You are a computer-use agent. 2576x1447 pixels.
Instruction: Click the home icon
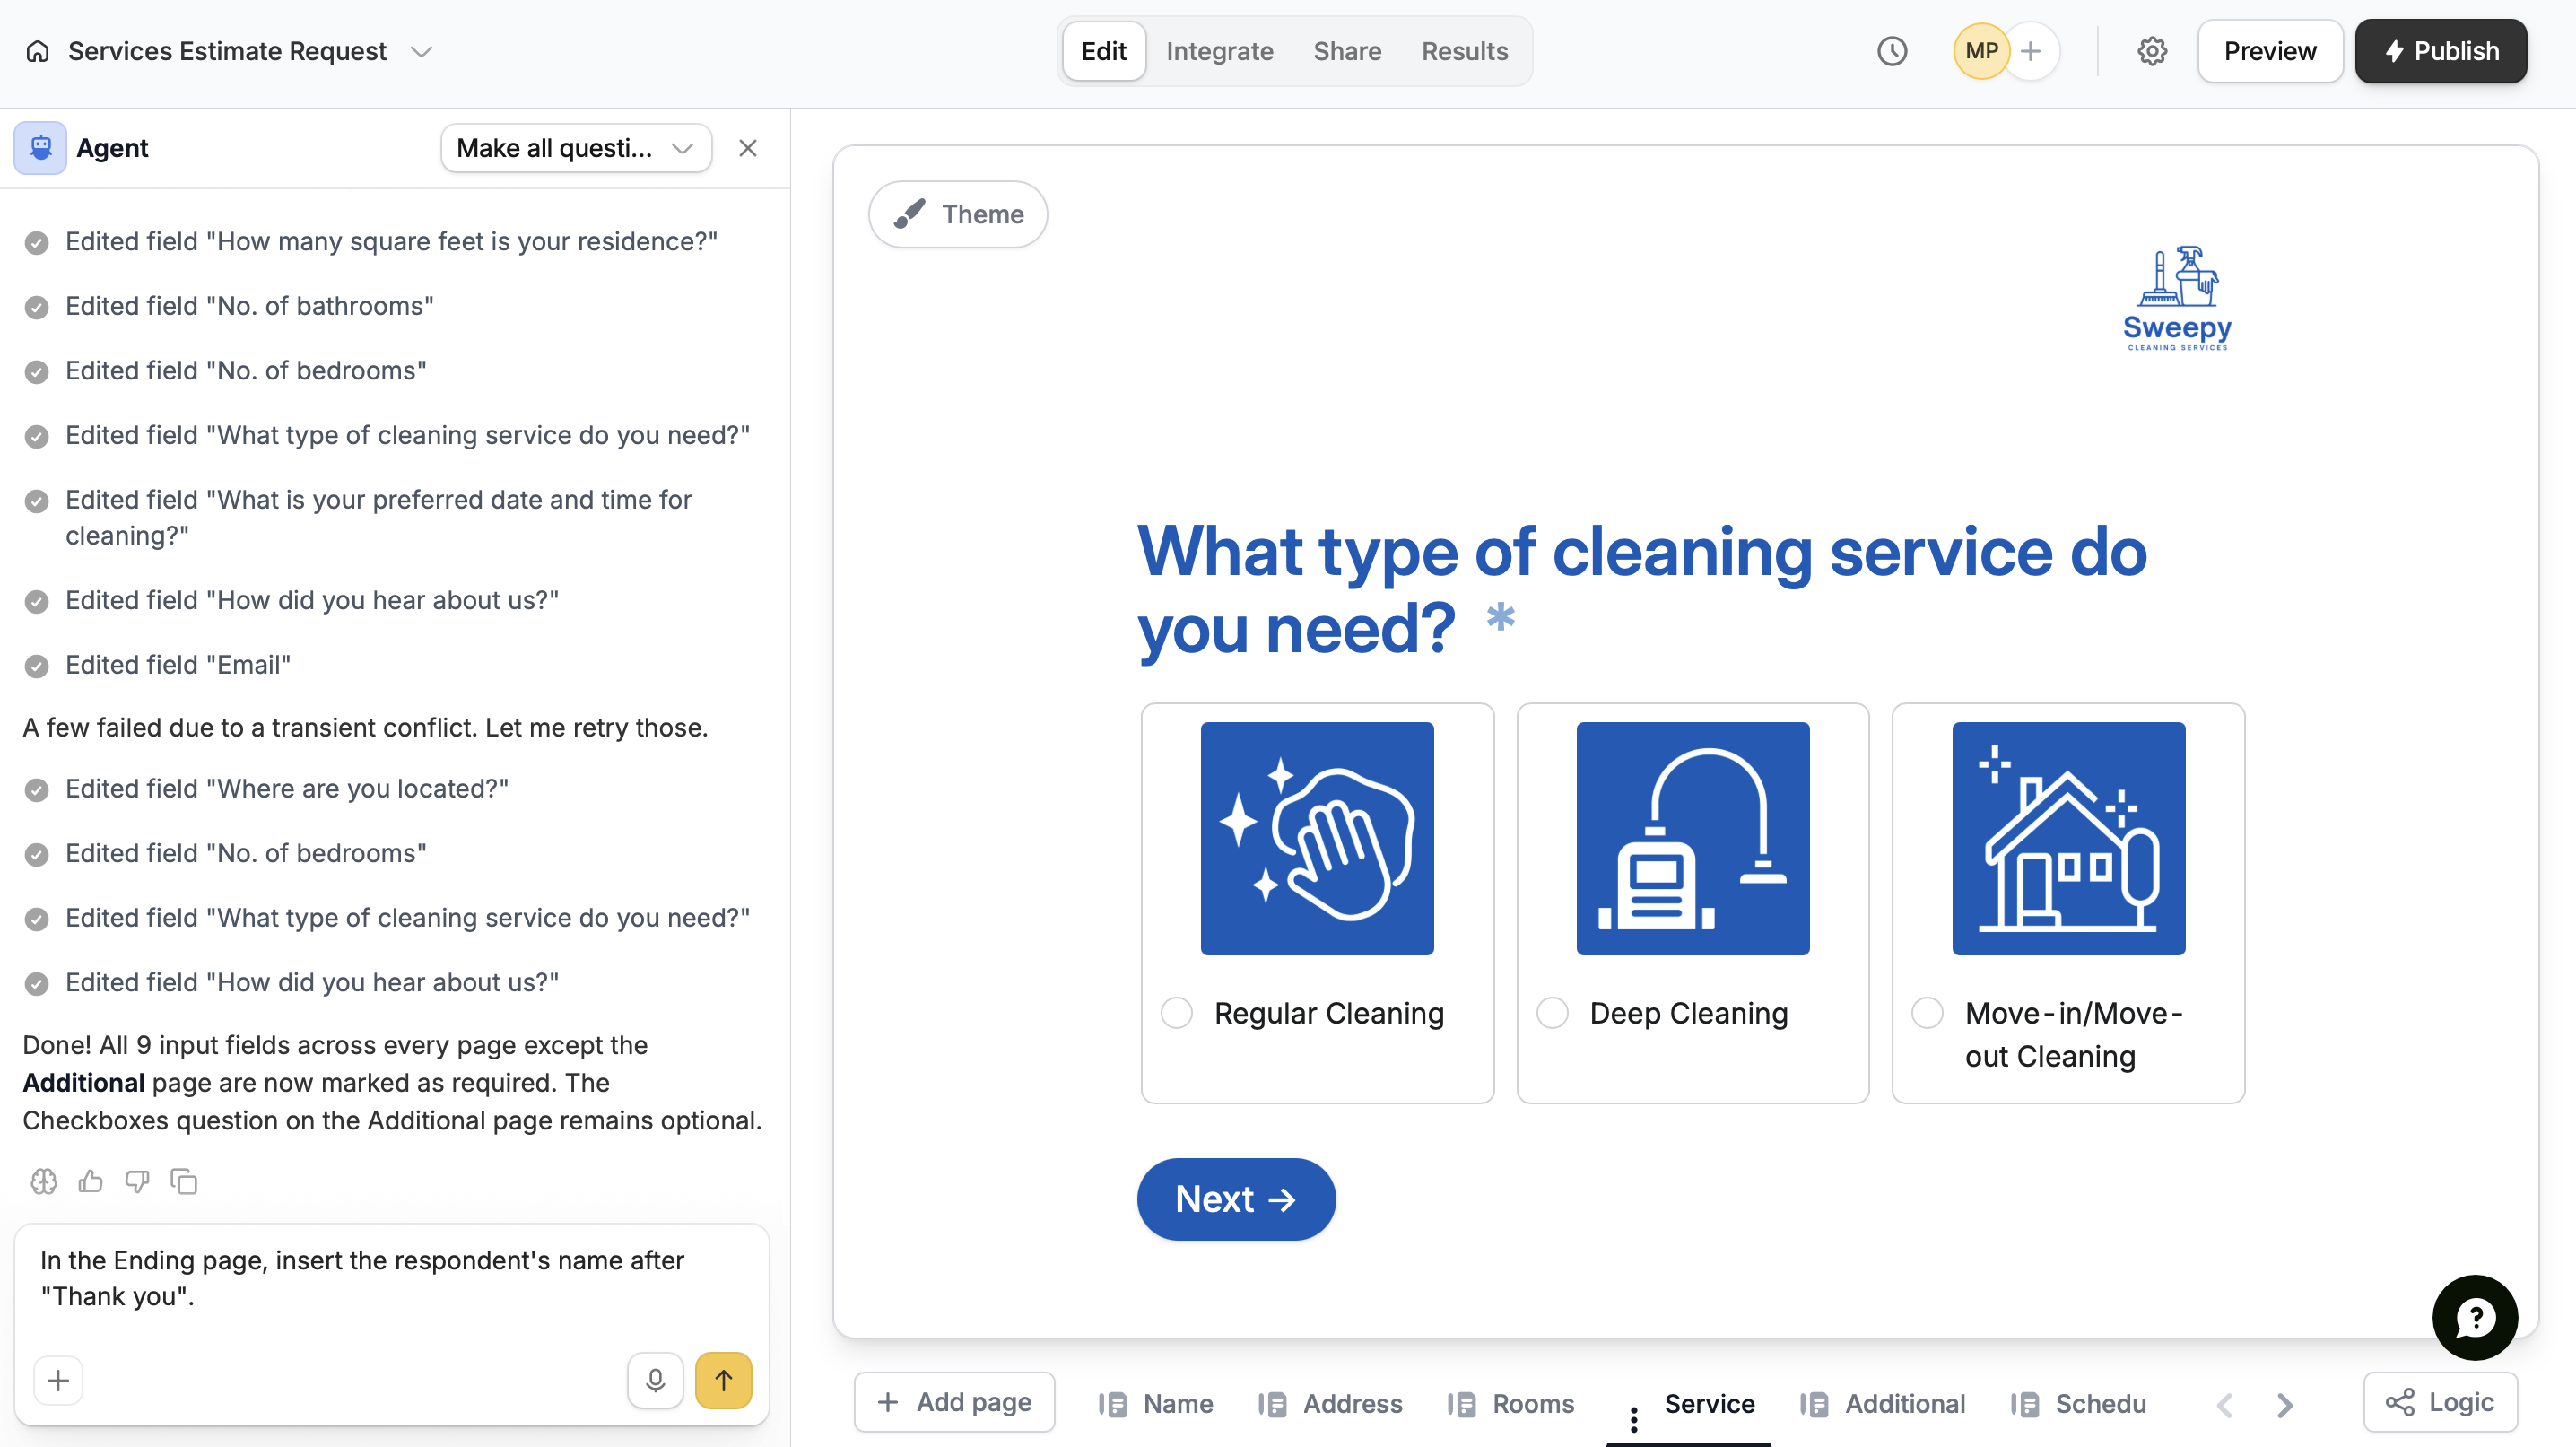click(x=38, y=51)
